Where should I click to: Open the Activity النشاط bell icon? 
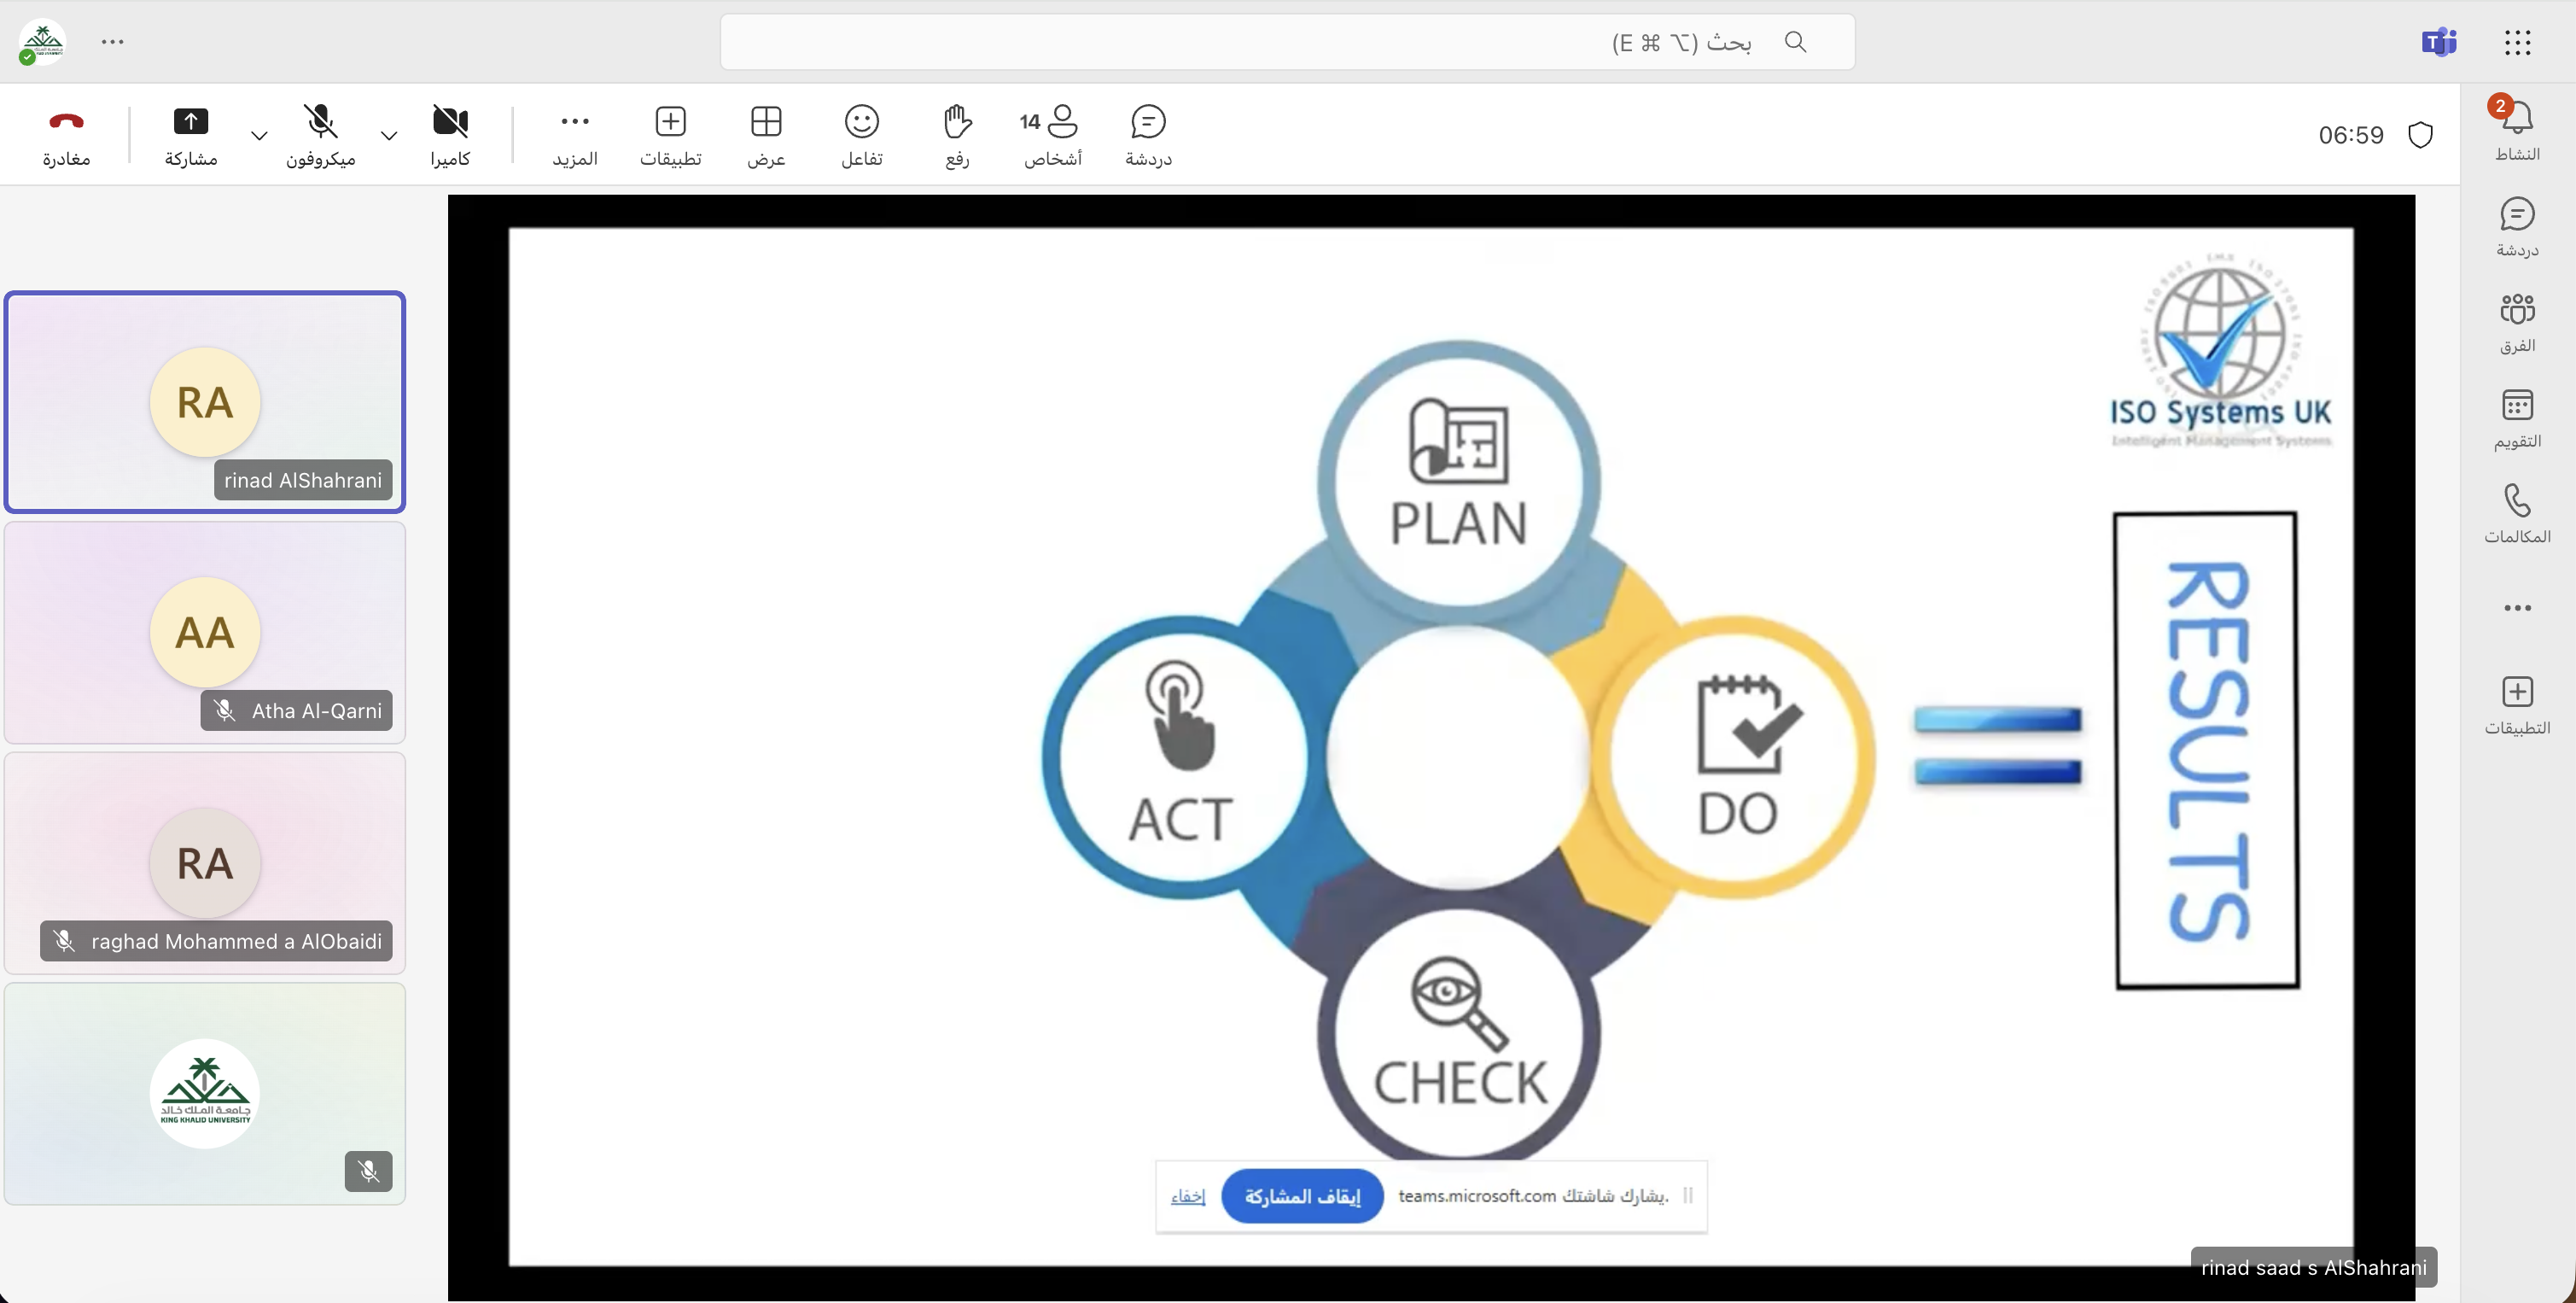[2516, 130]
